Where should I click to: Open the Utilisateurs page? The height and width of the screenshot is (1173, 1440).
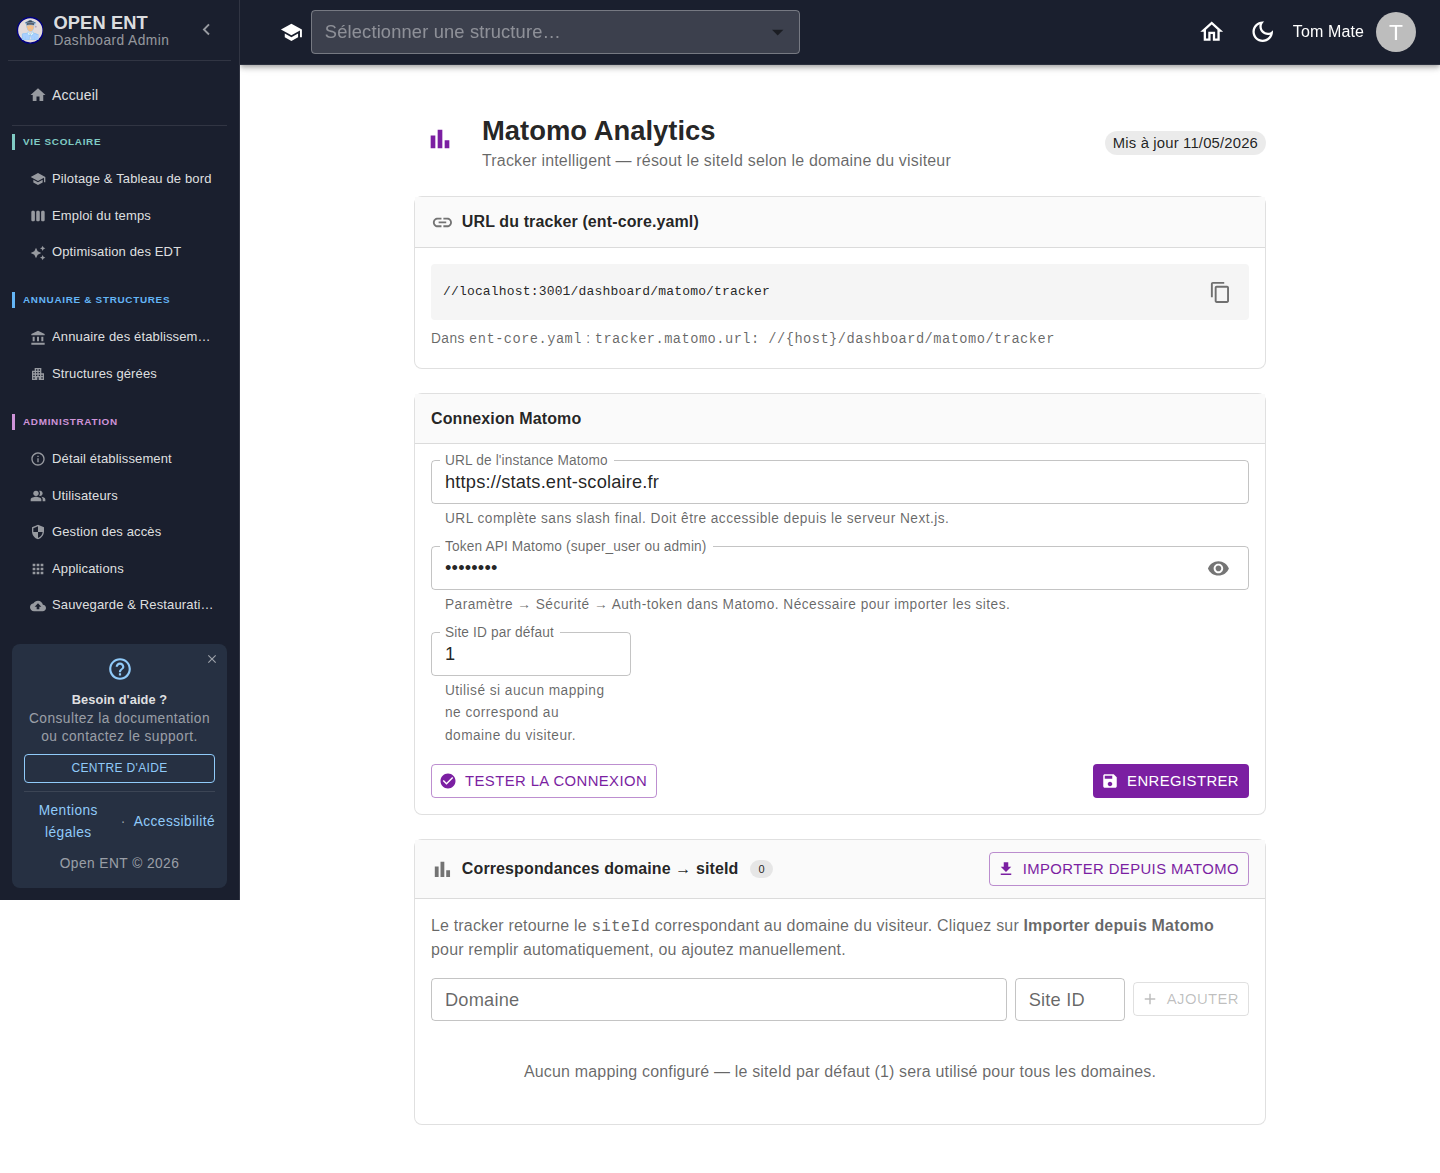pos(120,496)
